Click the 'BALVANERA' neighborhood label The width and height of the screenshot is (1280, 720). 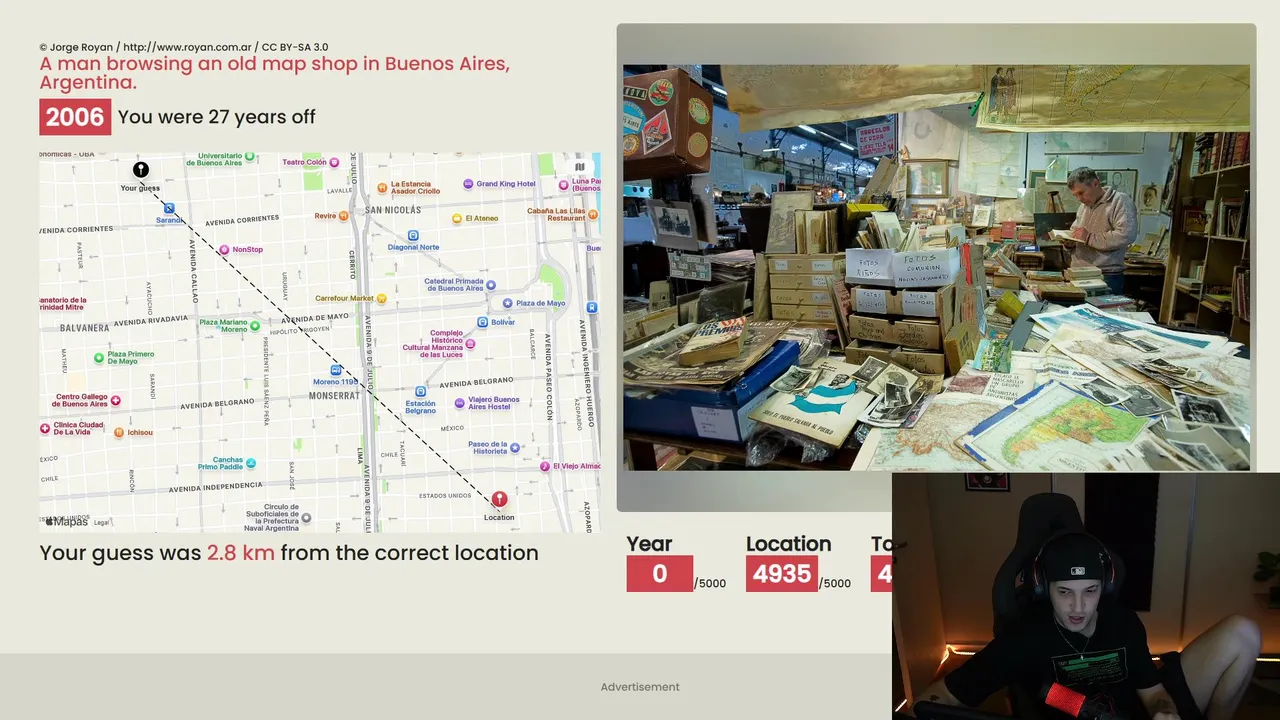84,327
